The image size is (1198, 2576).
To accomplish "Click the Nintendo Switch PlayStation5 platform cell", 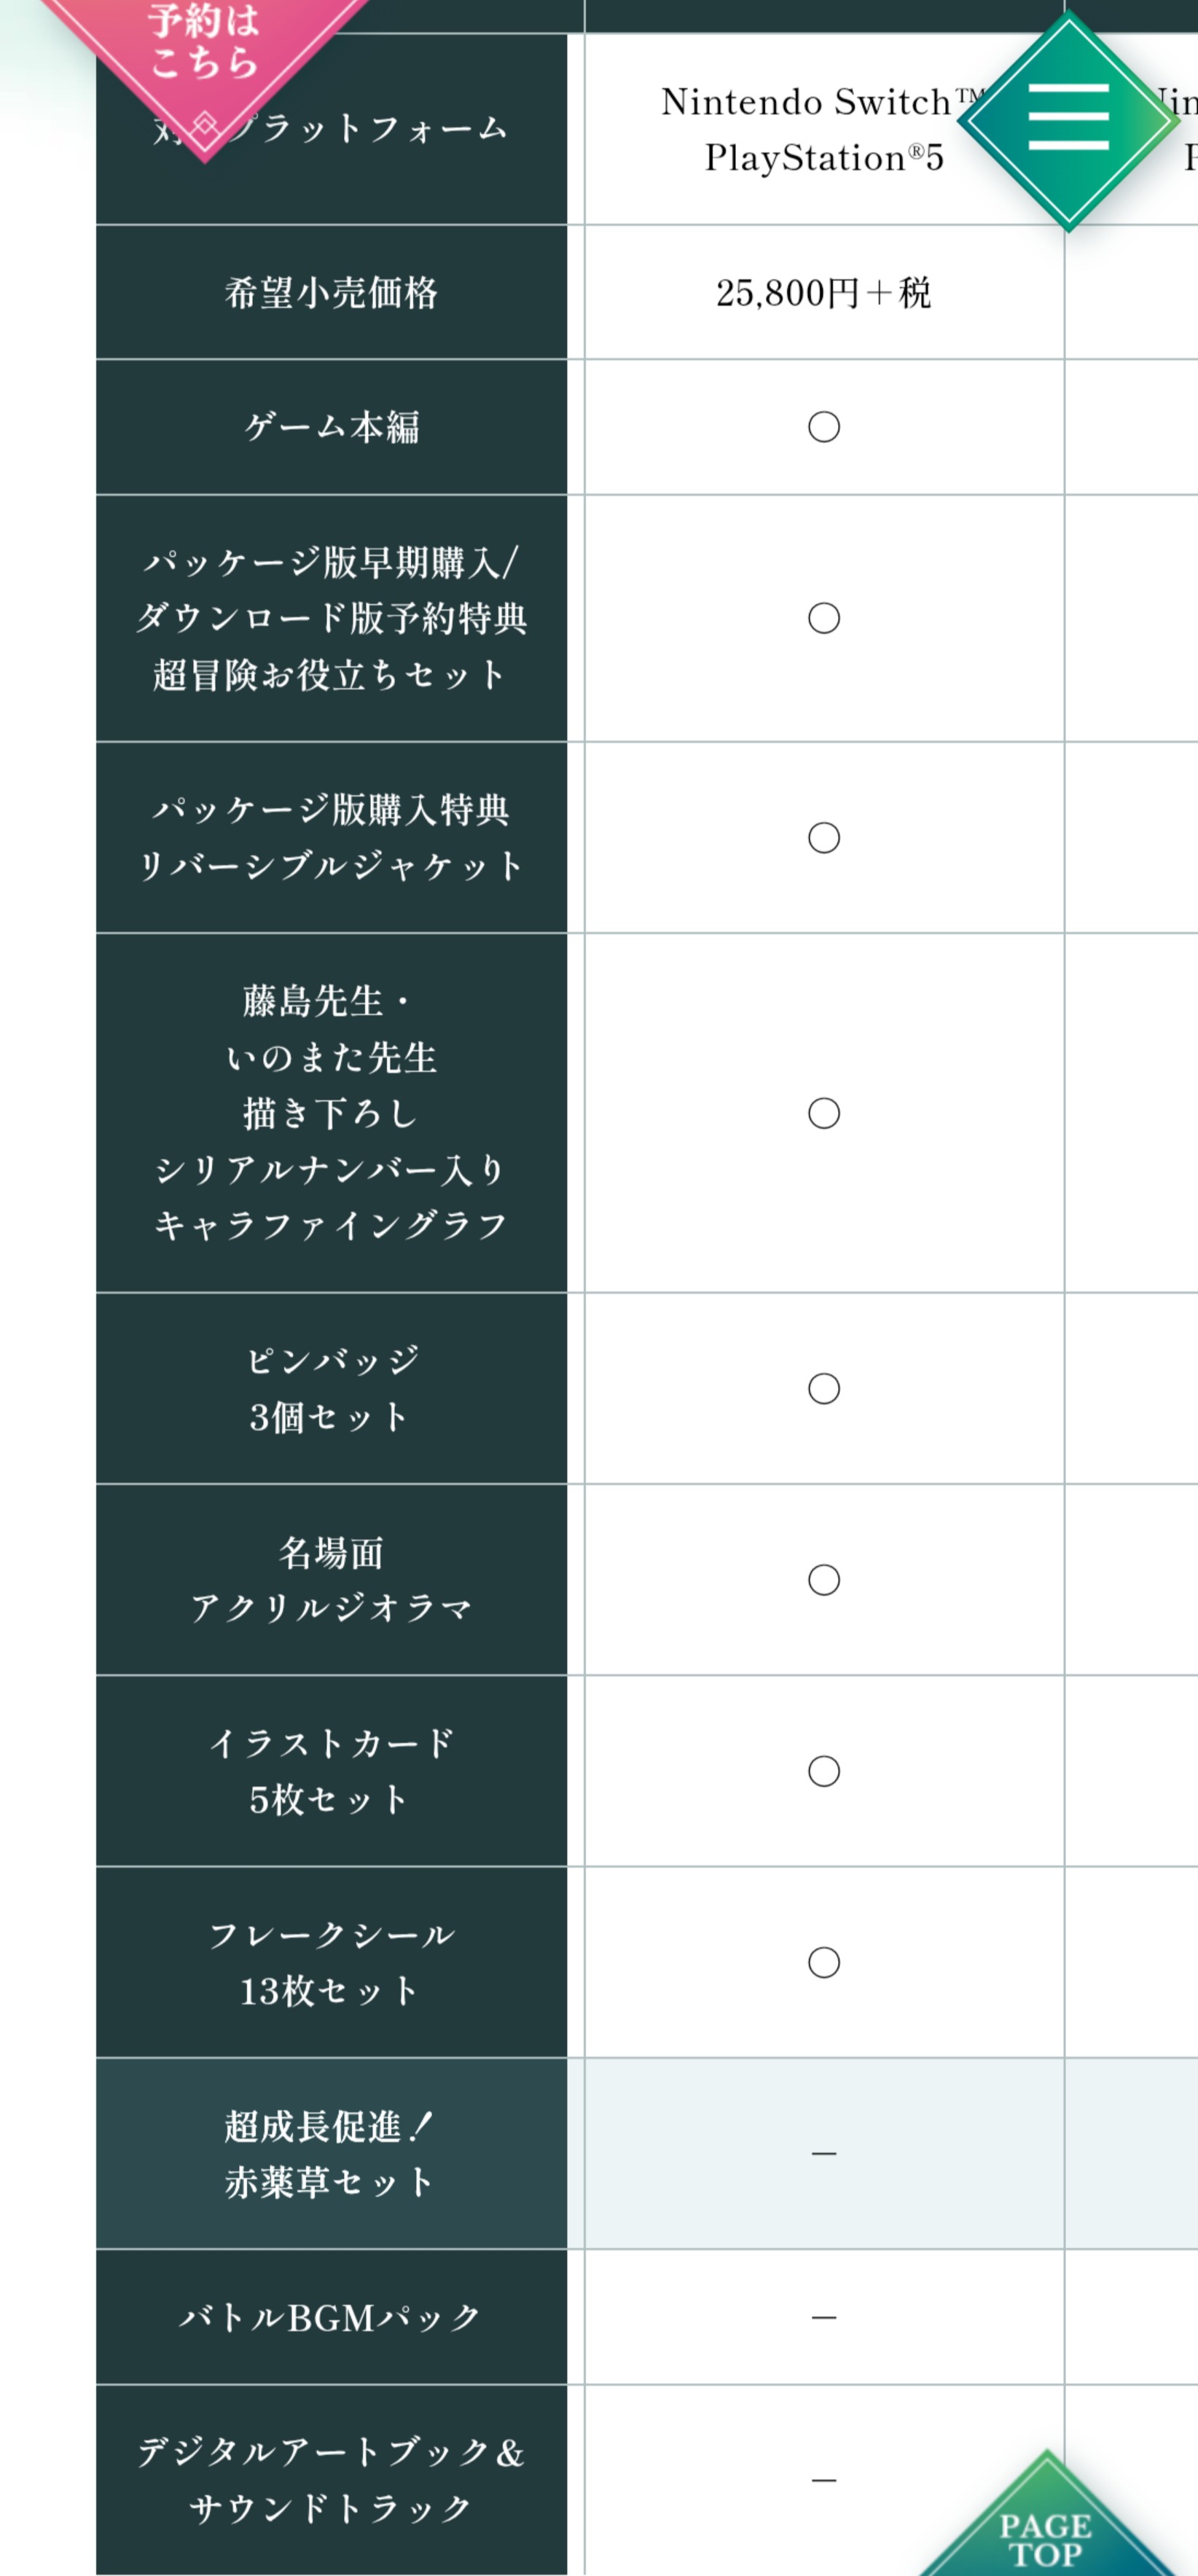I will [824, 129].
